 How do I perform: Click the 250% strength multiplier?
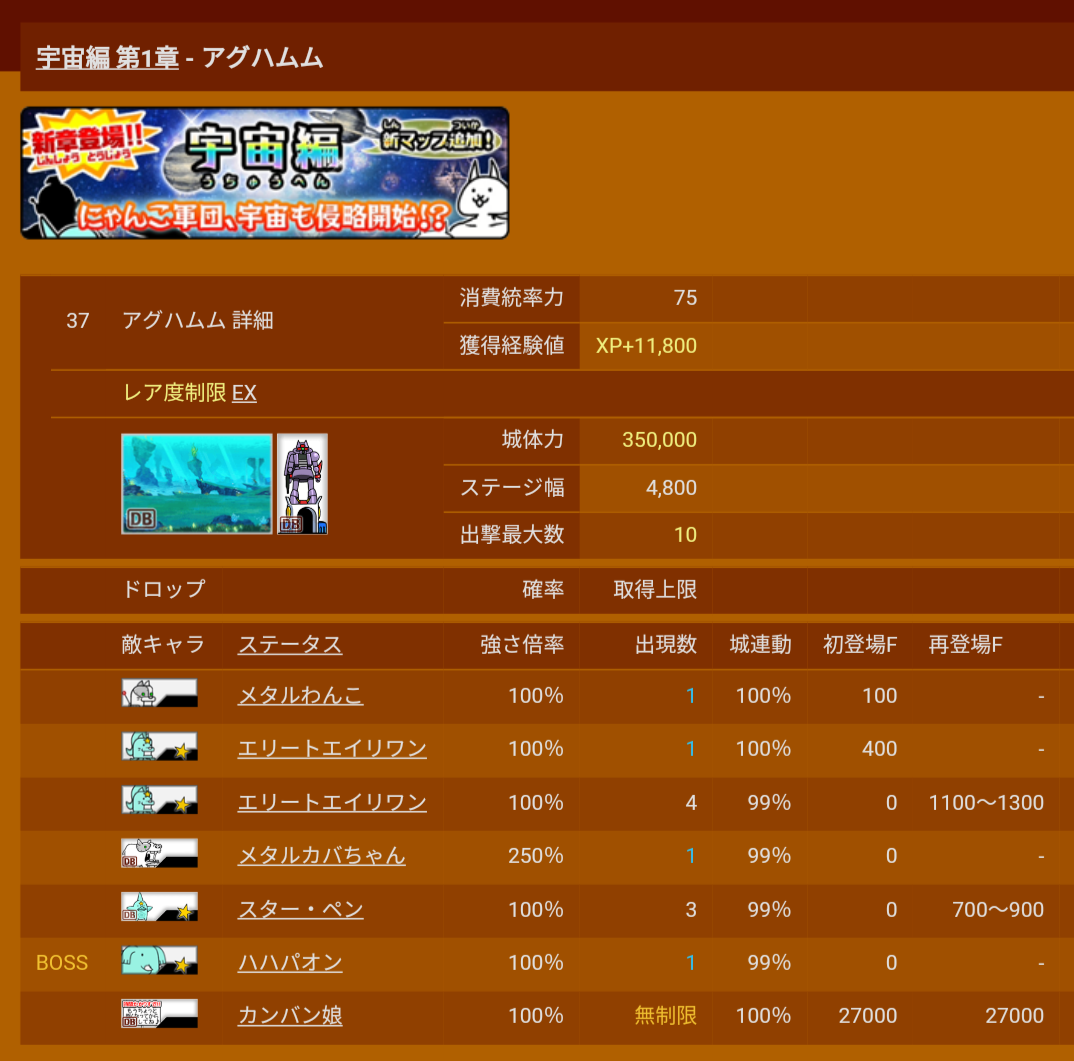536,856
